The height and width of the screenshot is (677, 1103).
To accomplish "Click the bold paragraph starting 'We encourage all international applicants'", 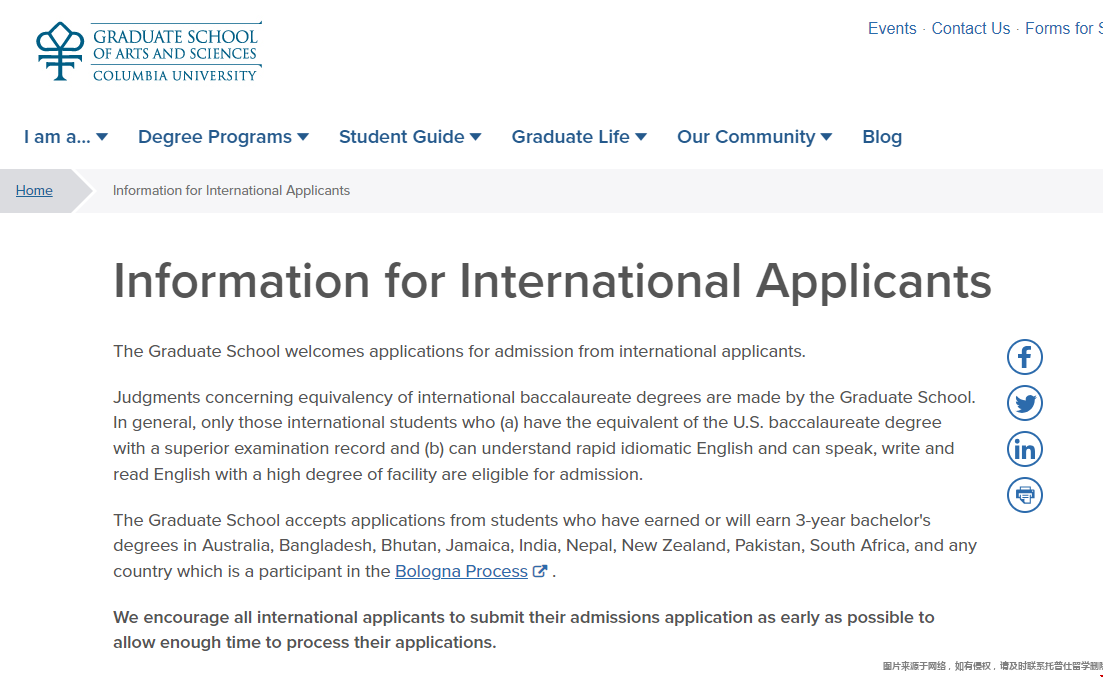I will click(524, 630).
